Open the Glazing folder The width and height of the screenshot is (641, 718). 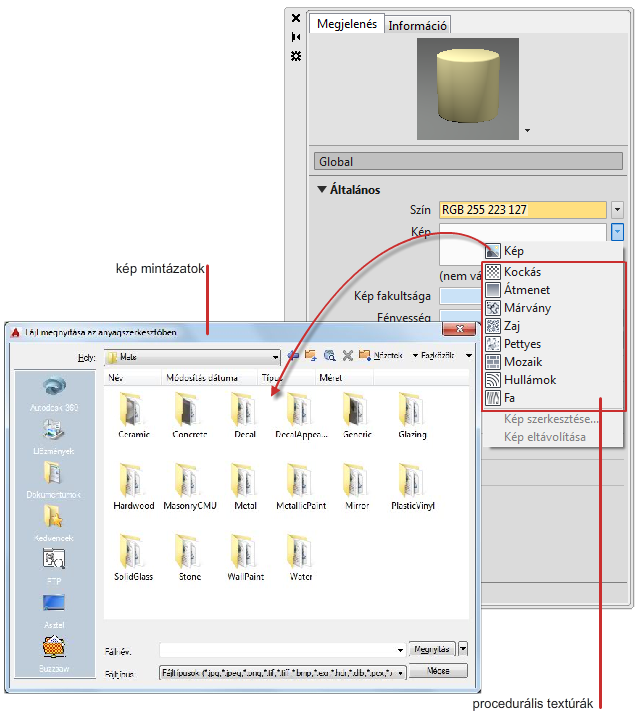click(x=412, y=416)
